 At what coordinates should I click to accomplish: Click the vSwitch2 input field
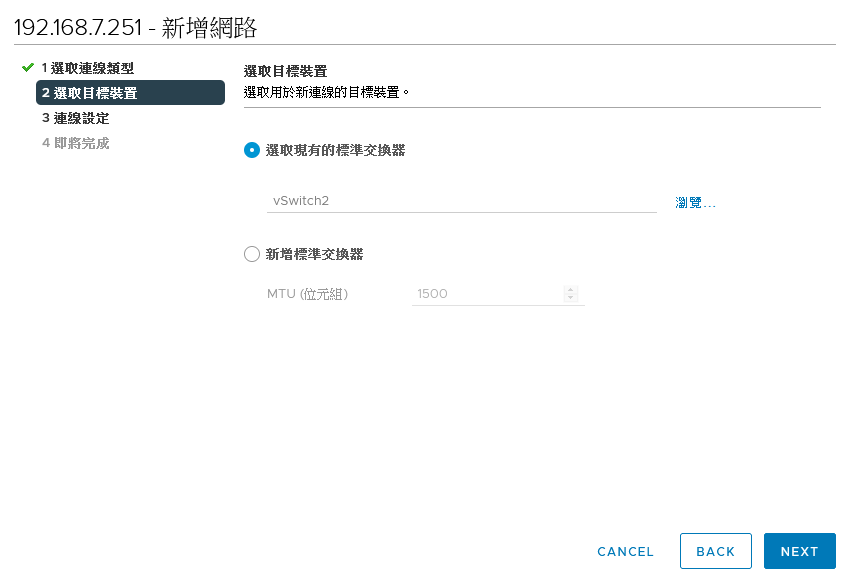(461, 201)
